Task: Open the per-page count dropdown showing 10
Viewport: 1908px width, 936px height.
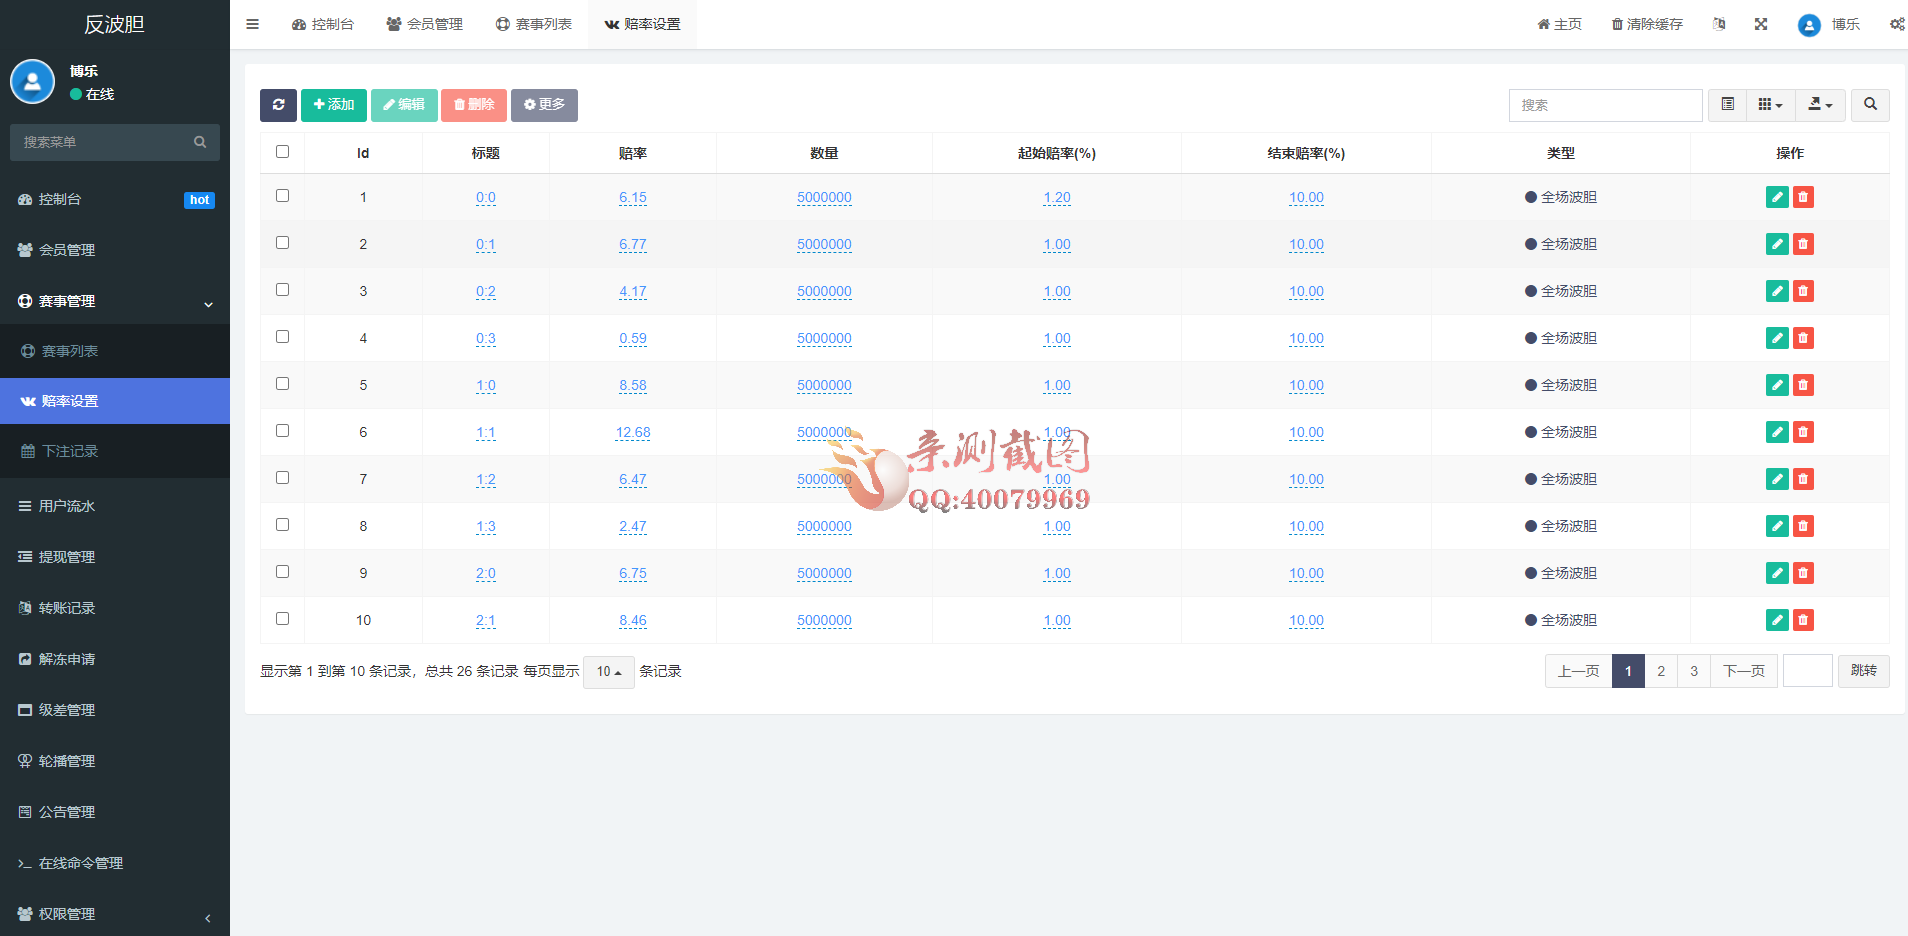Action: click(x=608, y=671)
